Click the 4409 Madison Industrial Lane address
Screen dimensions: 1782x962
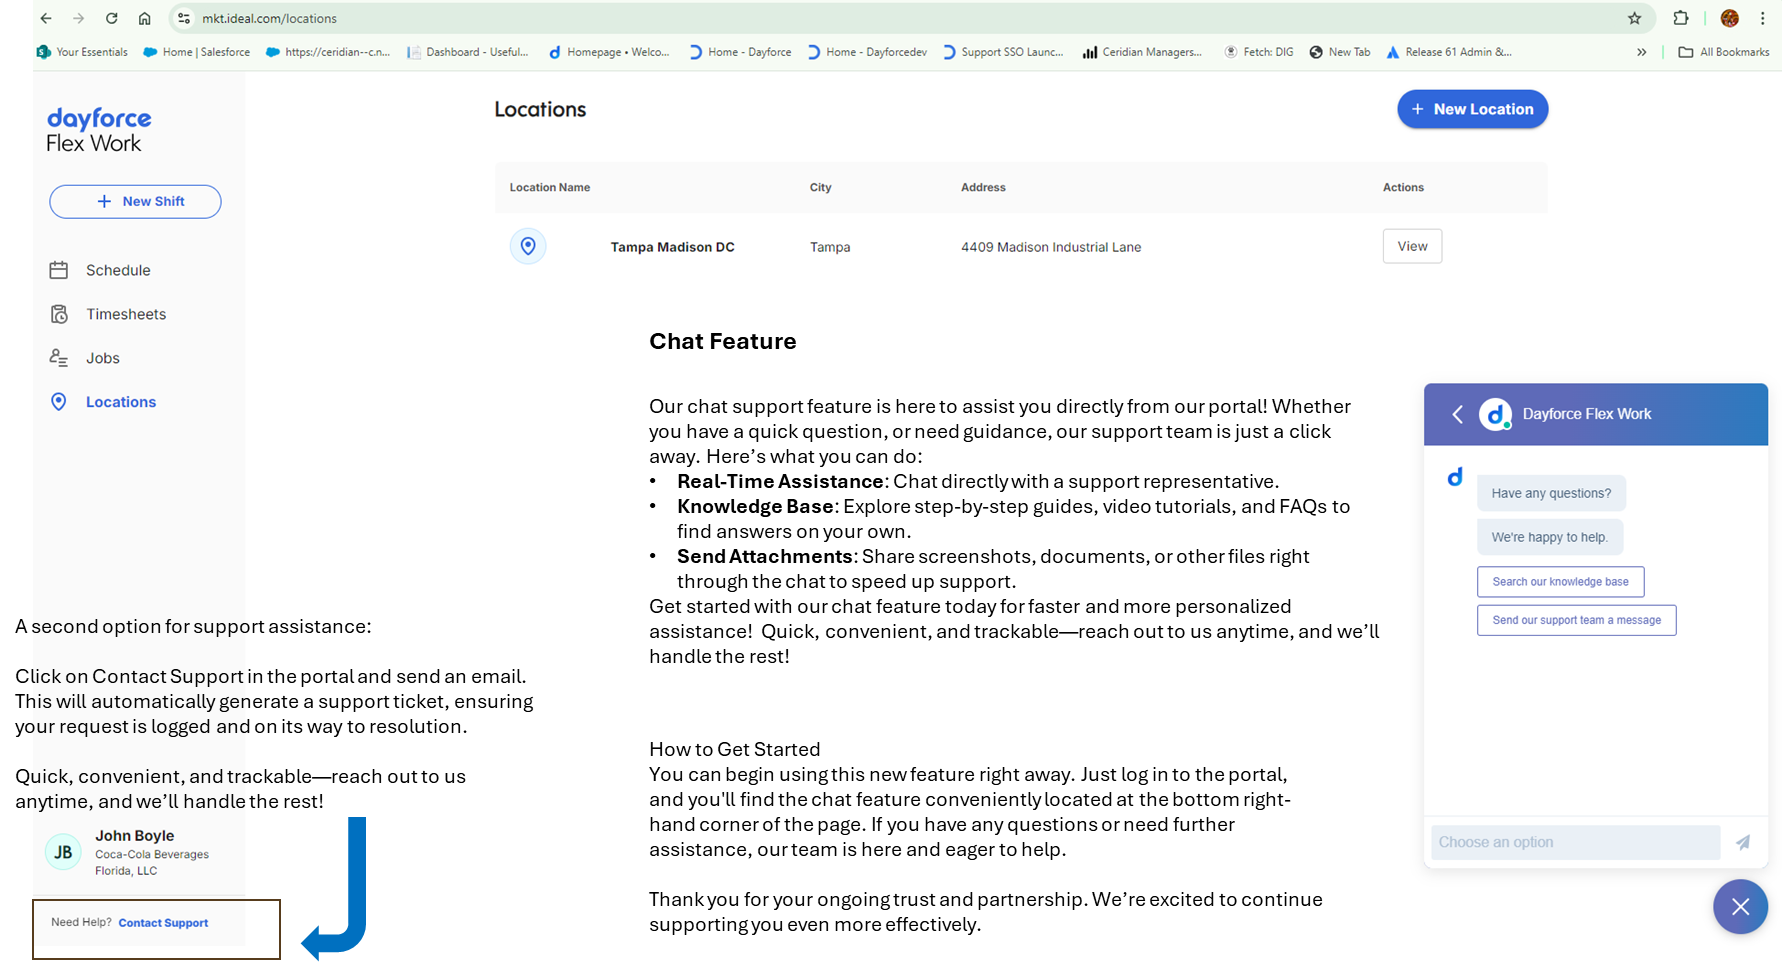click(1051, 247)
